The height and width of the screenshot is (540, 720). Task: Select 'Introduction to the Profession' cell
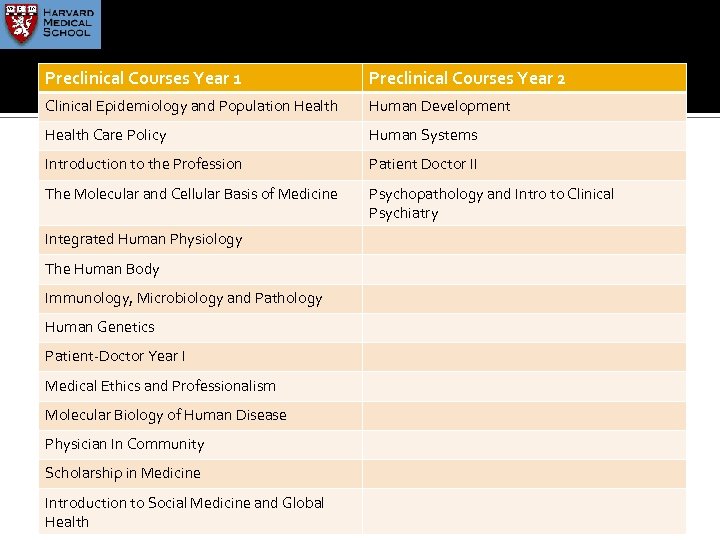[x=201, y=165]
